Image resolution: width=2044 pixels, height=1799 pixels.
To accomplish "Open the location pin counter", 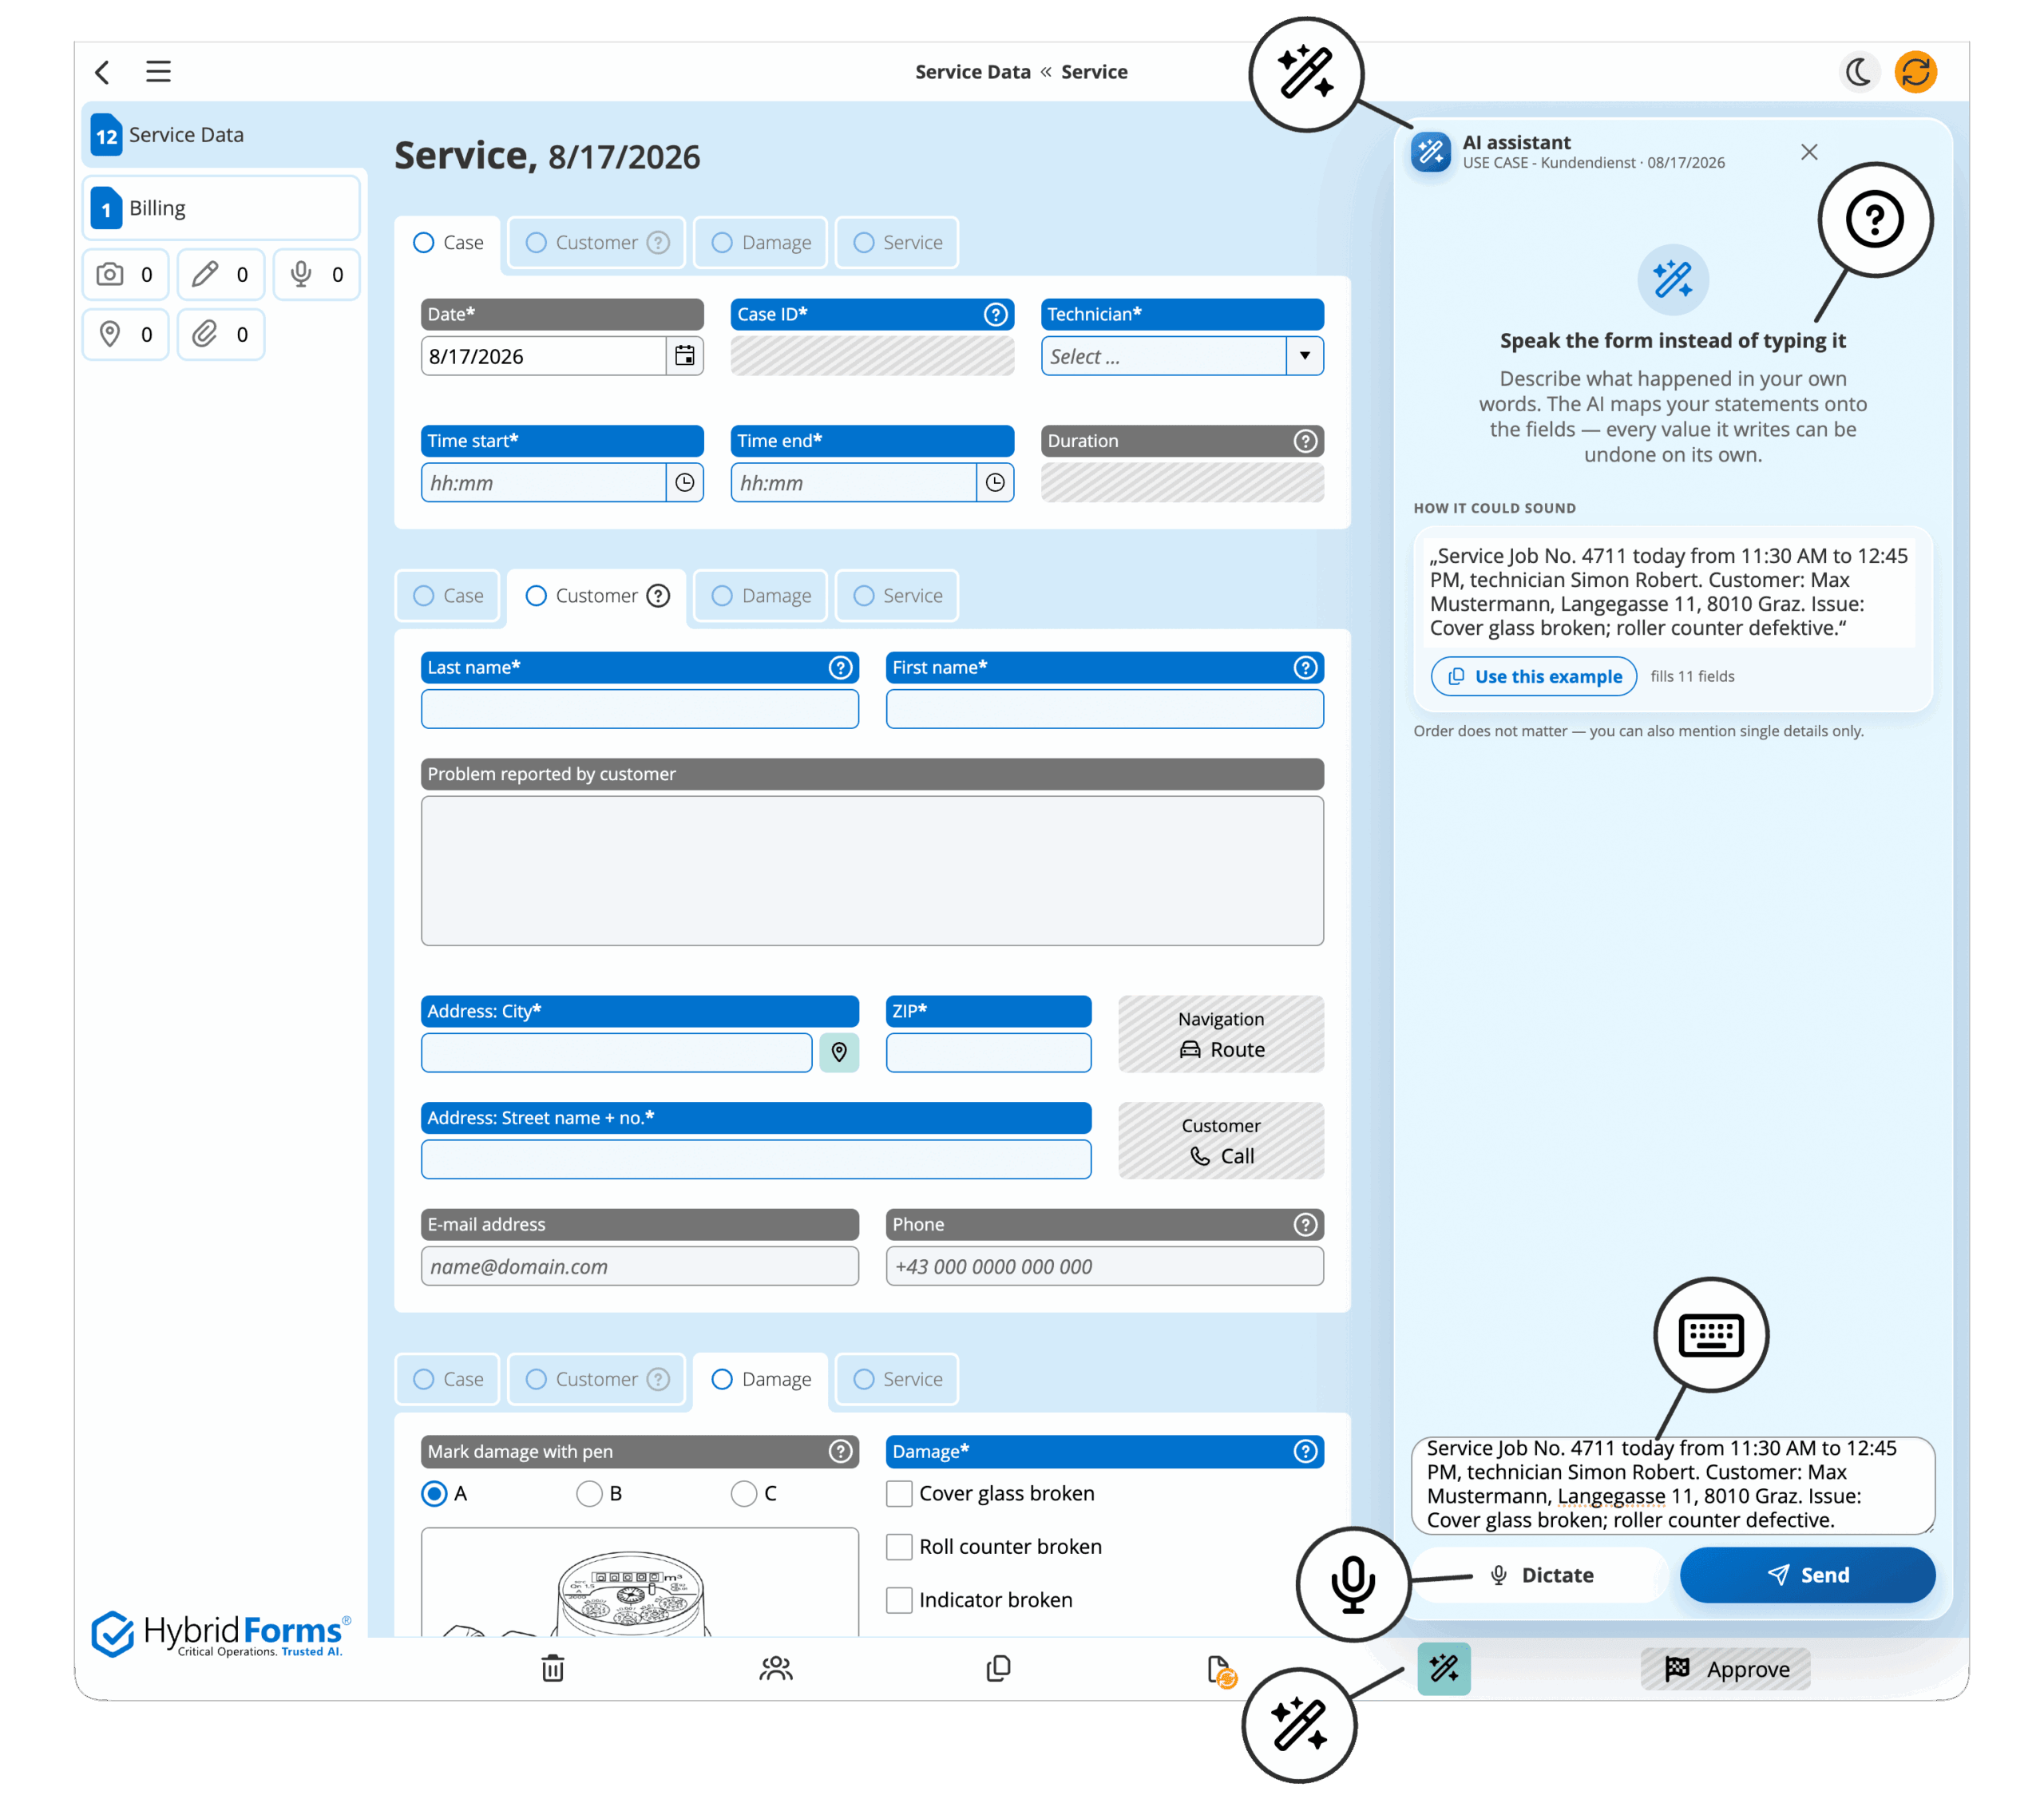I will coord(125,334).
